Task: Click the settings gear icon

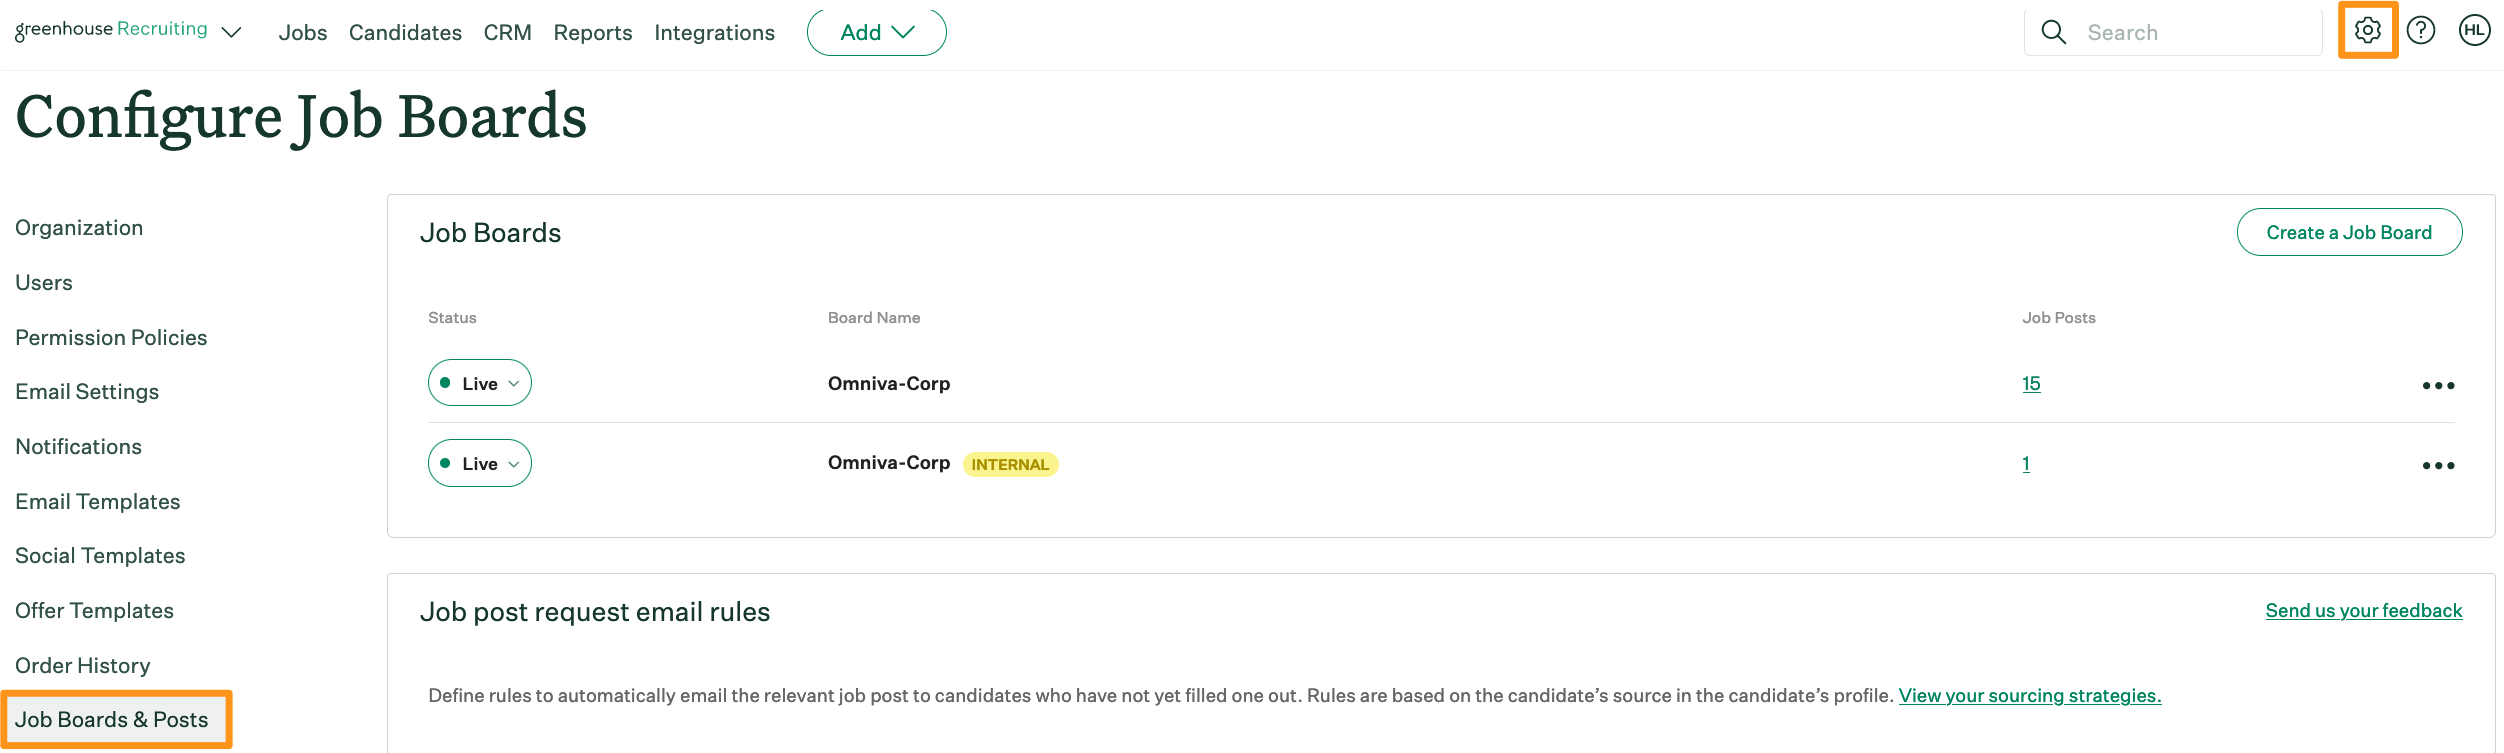Action: (x=2367, y=29)
